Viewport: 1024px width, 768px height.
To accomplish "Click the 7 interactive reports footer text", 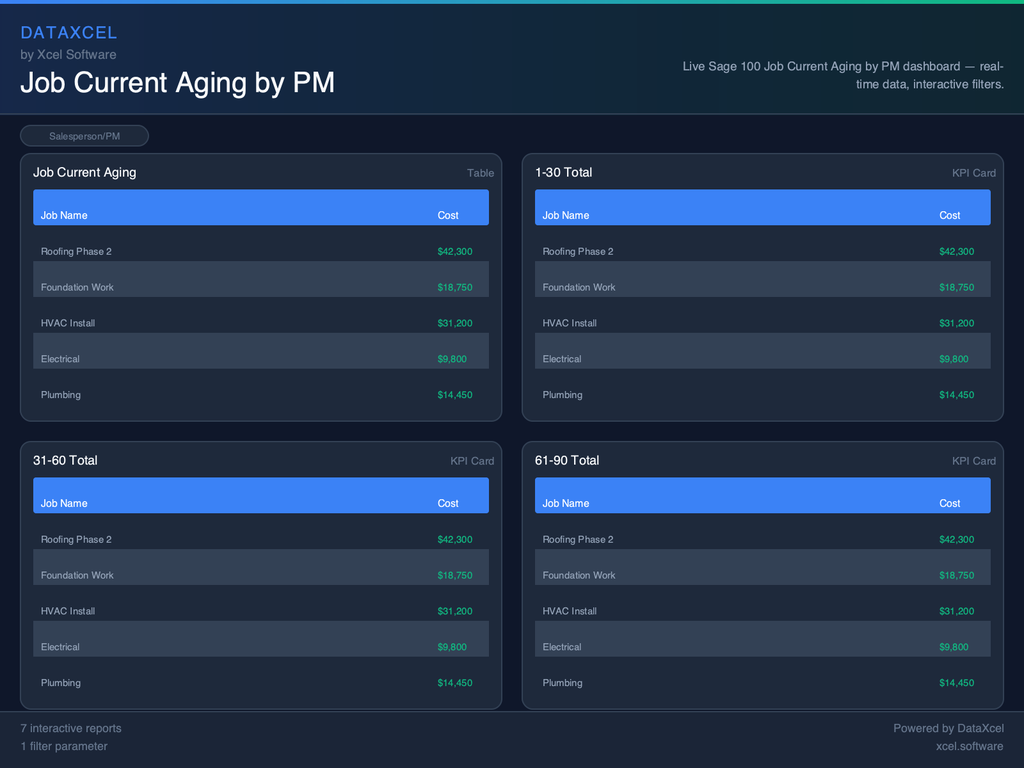I will pyautogui.click(x=71, y=728).
